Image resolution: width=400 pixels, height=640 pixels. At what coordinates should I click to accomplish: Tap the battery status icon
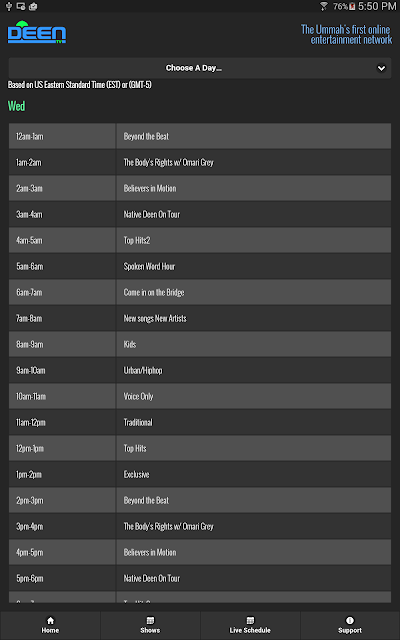click(352, 6)
